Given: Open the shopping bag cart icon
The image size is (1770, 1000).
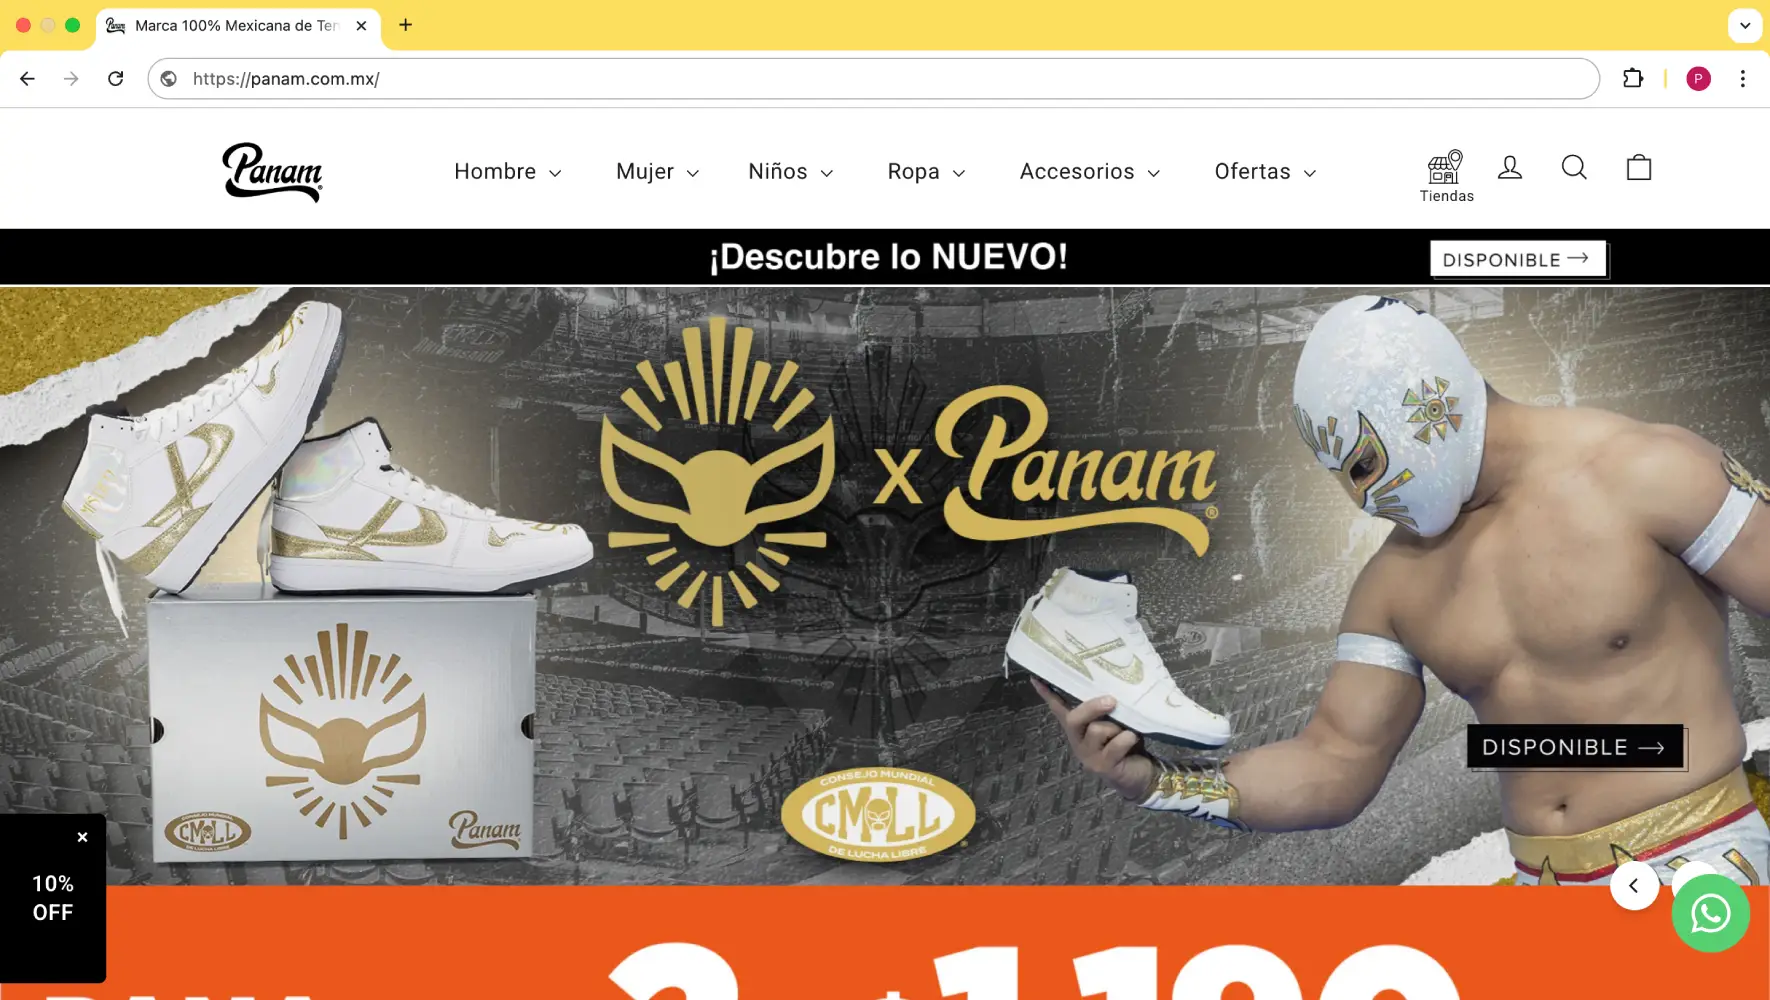Looking at the screenshot, I should point(1639,167).
